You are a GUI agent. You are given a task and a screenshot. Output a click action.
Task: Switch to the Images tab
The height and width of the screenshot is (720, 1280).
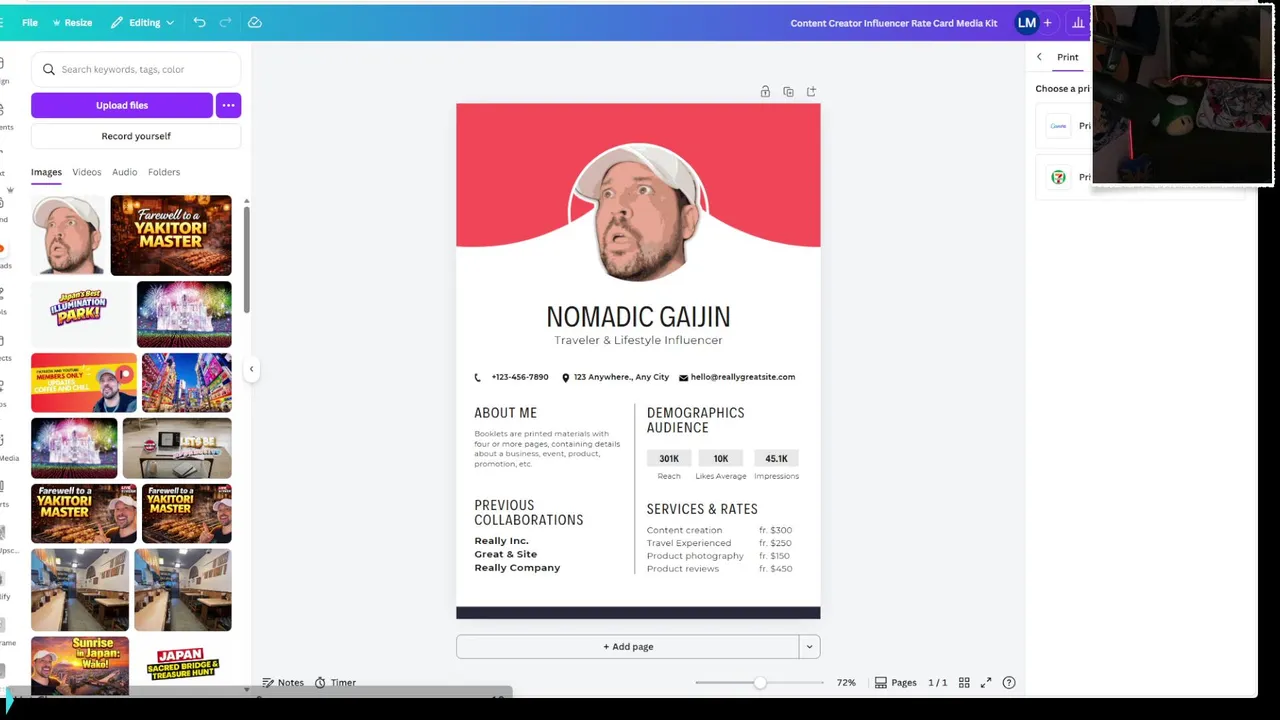[46, 172]
